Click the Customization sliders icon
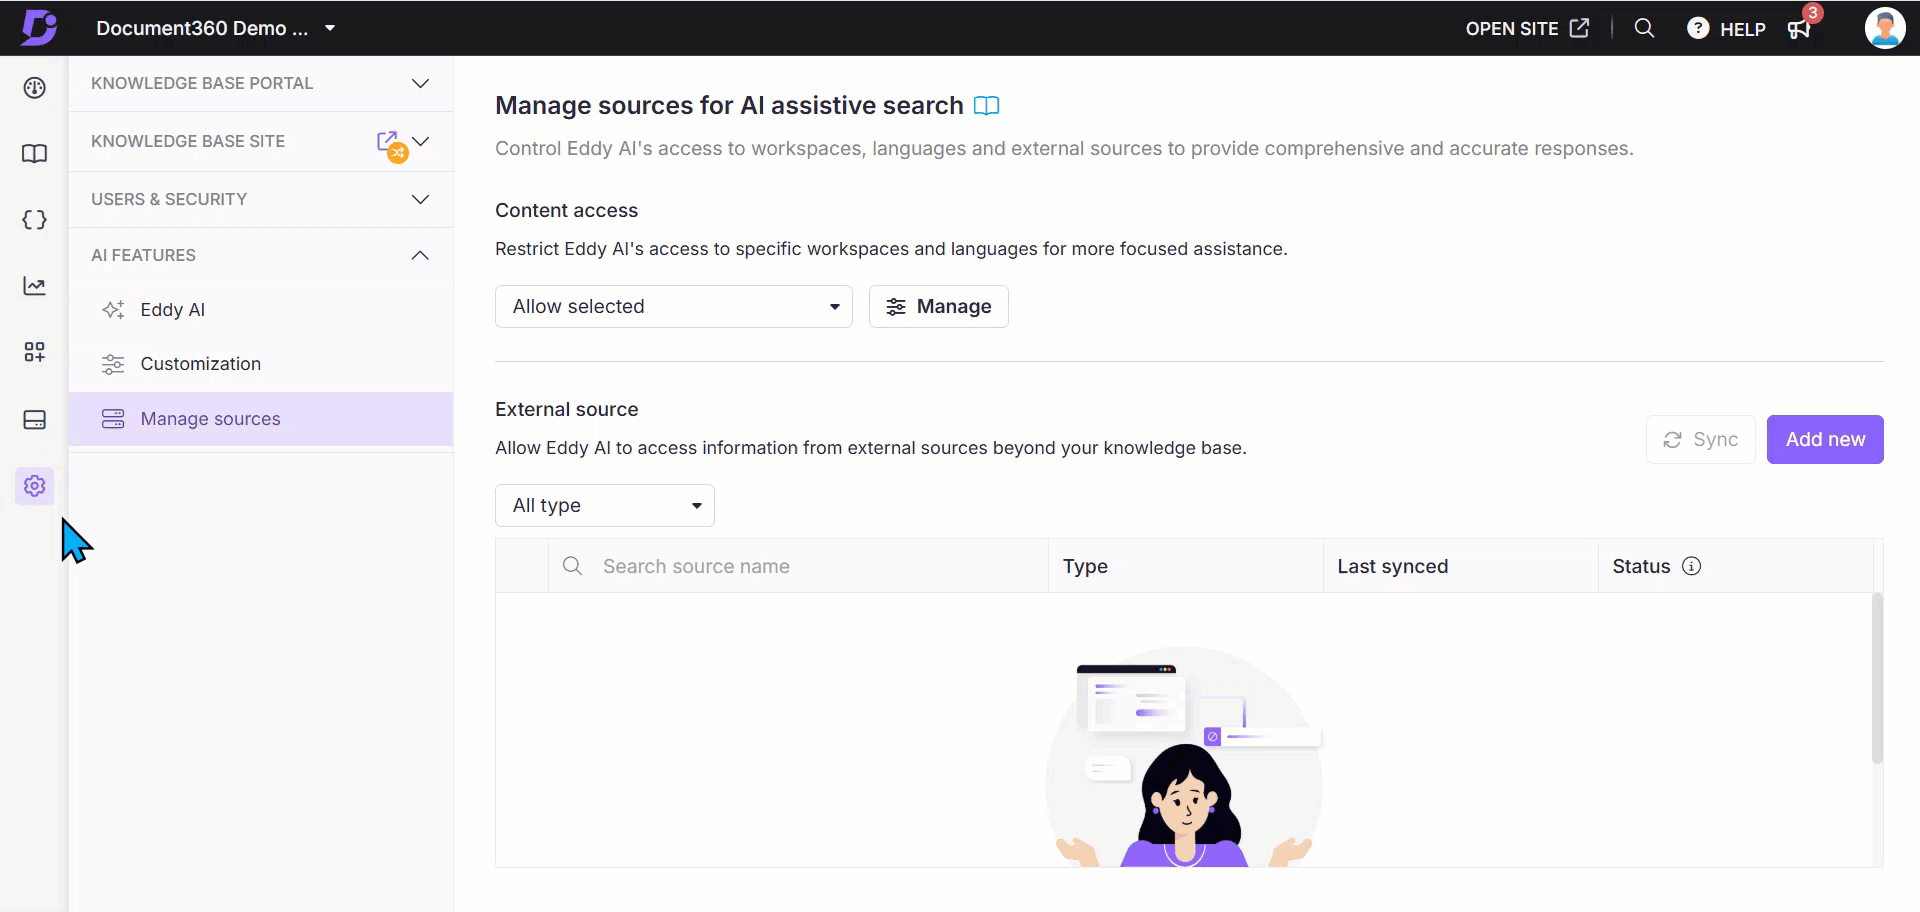This screenshot has width=1920, height=912. (113, 364)
